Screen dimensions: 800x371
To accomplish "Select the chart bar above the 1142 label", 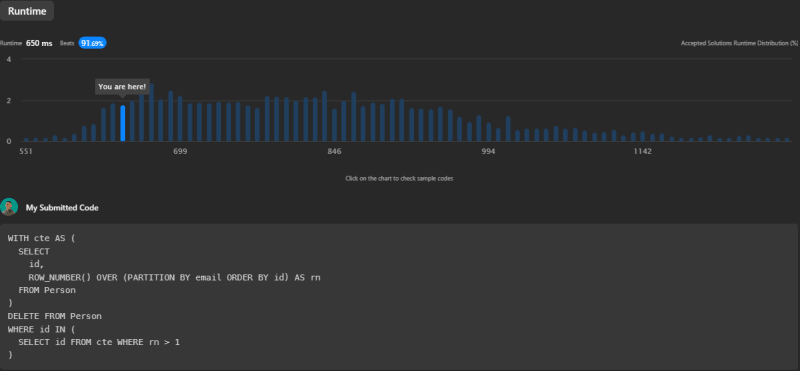I will click(x=643, y=136).
